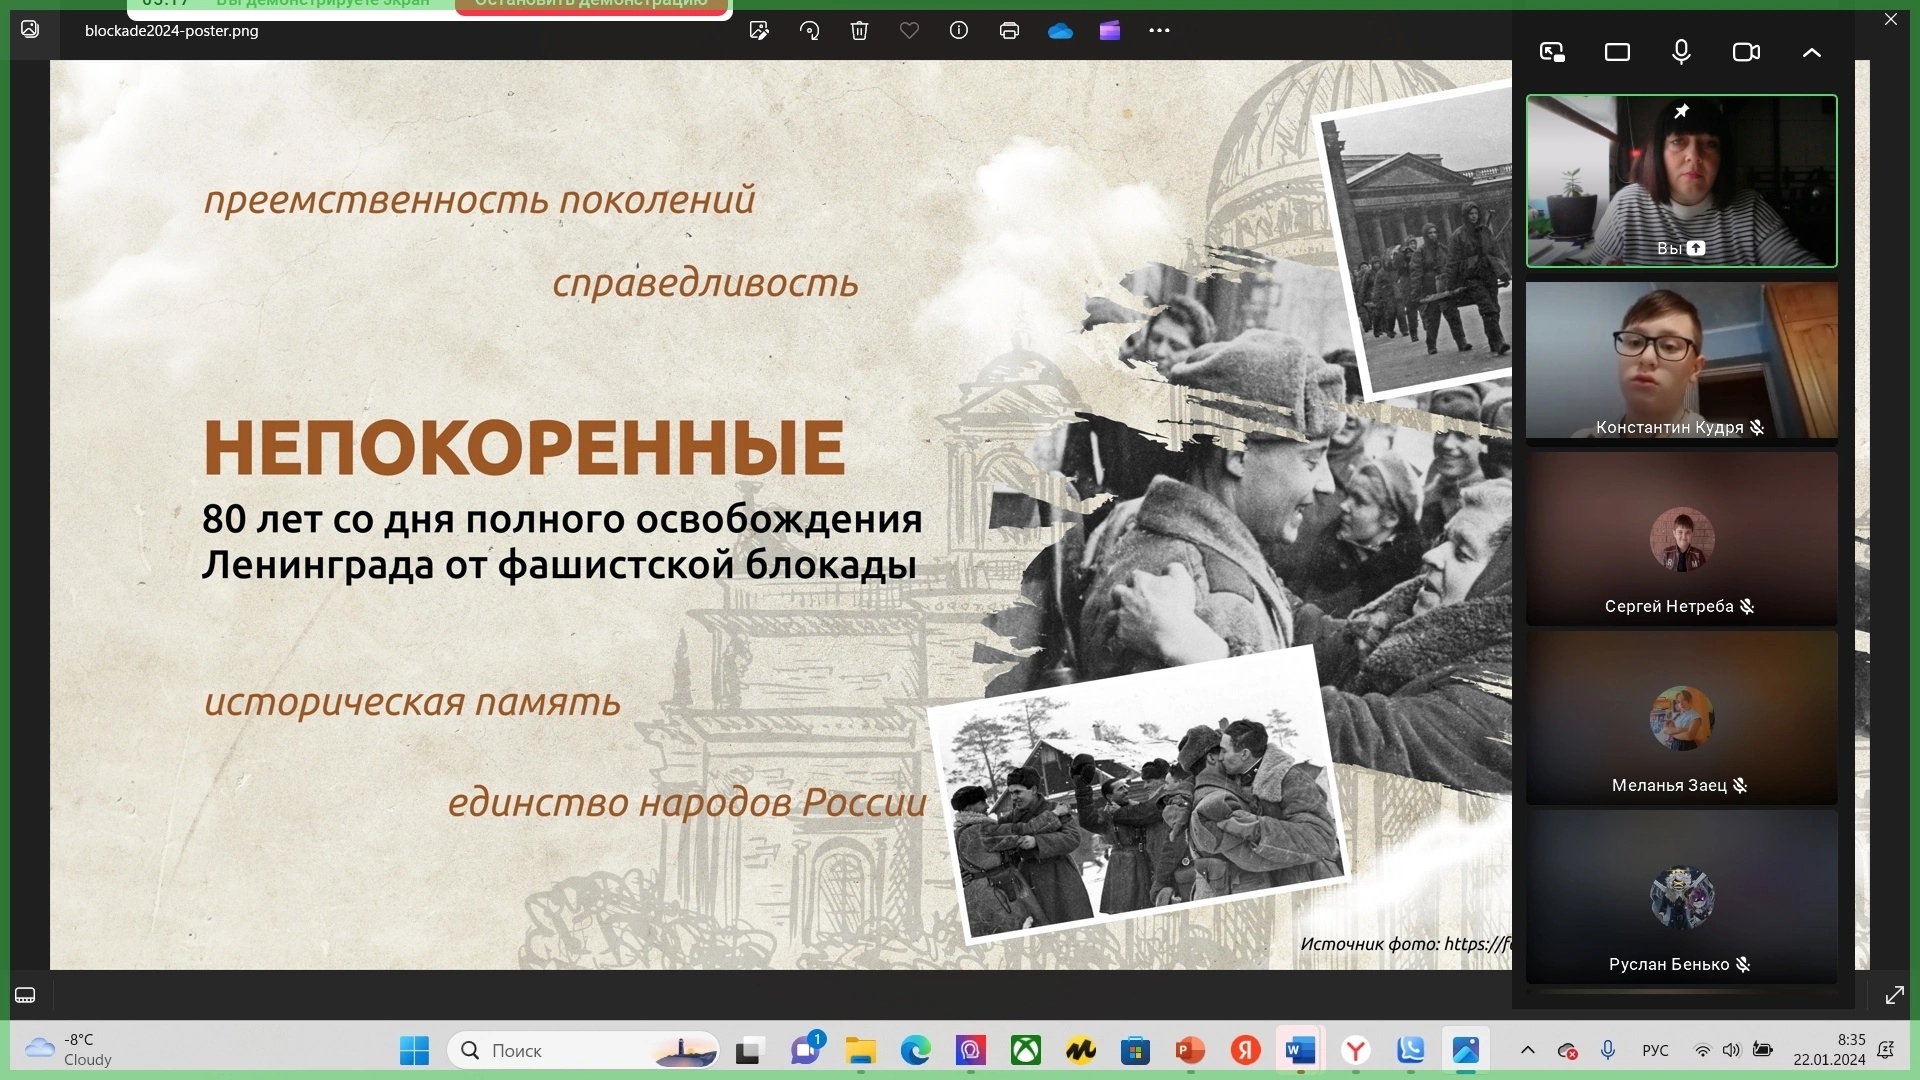1920x1080 pixels.
Task: Open the clock and calendar showing 8:35
Action: pos(1829,1050)
